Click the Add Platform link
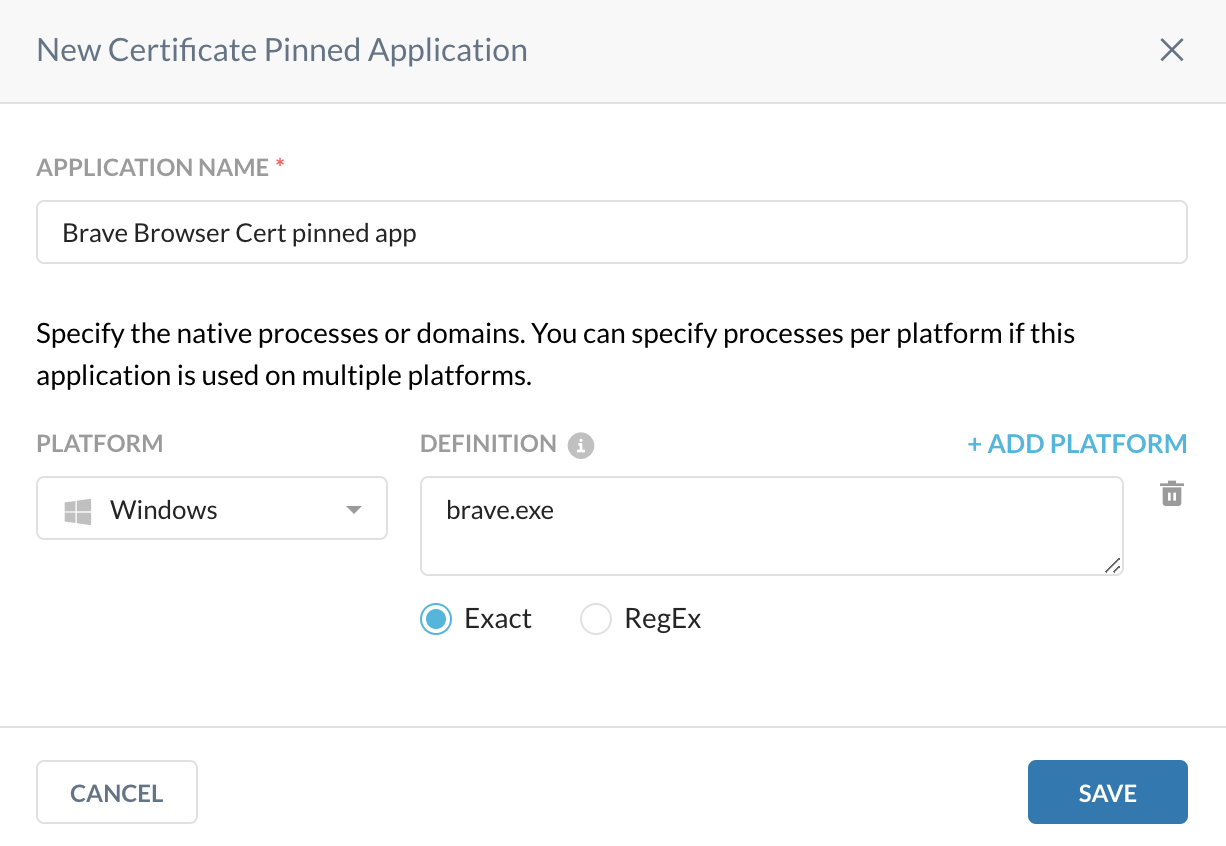 pos(1078,444)
